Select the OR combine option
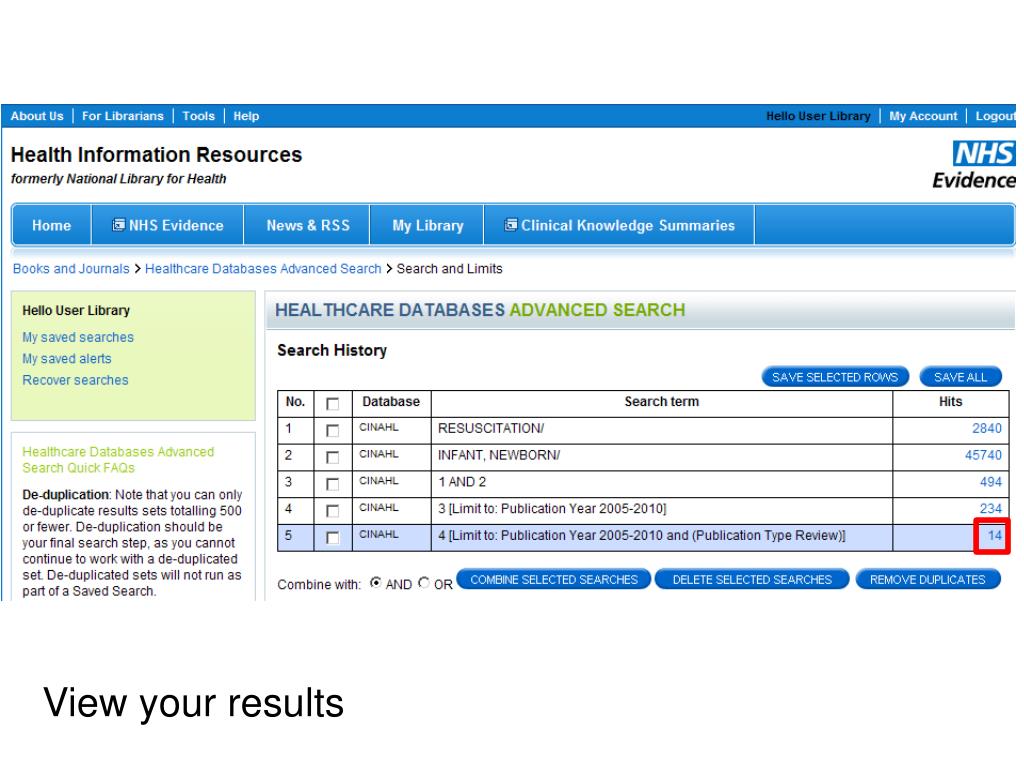 pyautogui.click(x=424, y=583)
